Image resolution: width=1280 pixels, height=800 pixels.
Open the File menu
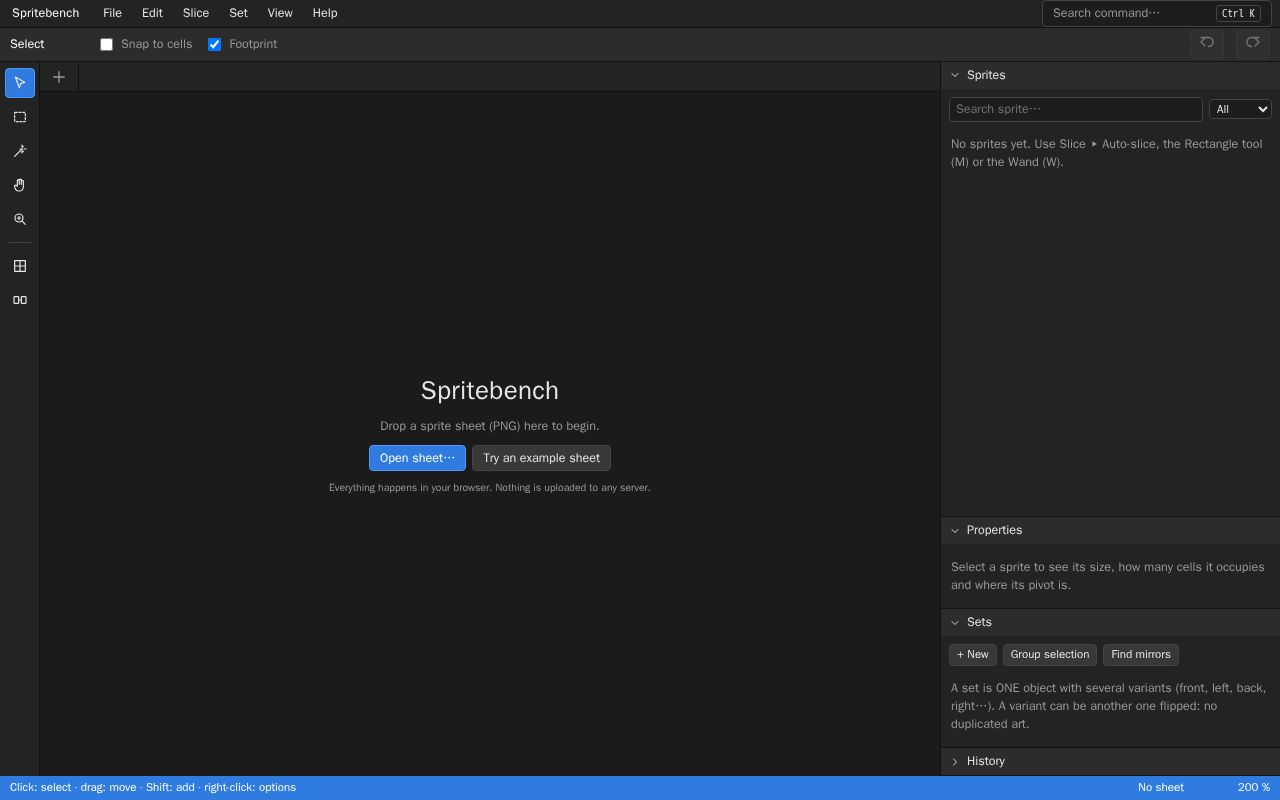[x=112, y=13]
